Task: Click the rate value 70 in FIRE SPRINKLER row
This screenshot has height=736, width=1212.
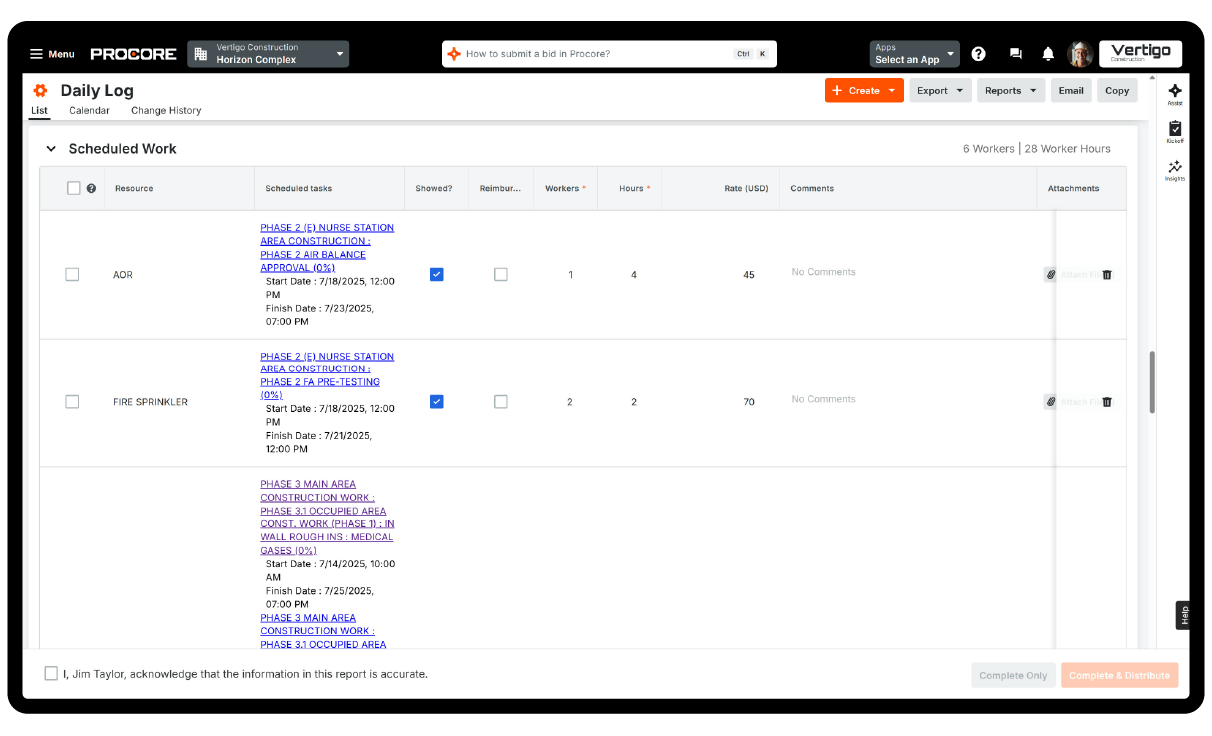Action: point(749,402)
